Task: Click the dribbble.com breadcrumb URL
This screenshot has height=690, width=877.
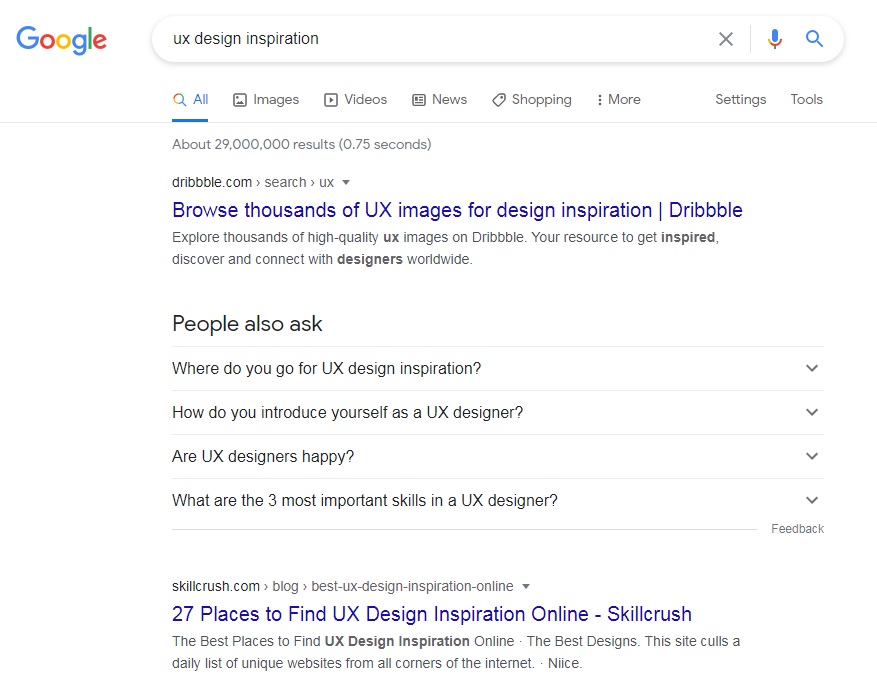Action: click(253, 182)
